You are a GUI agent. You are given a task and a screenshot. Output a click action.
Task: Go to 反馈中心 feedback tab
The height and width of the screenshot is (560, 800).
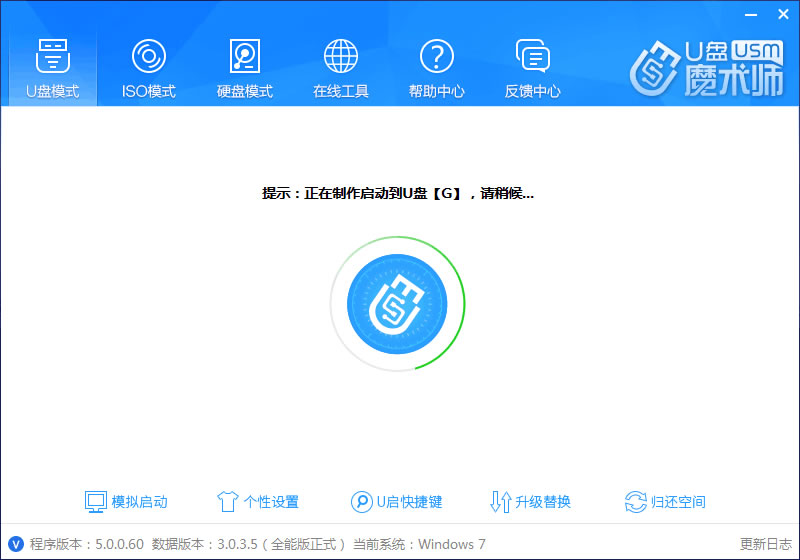coord(532,57)
